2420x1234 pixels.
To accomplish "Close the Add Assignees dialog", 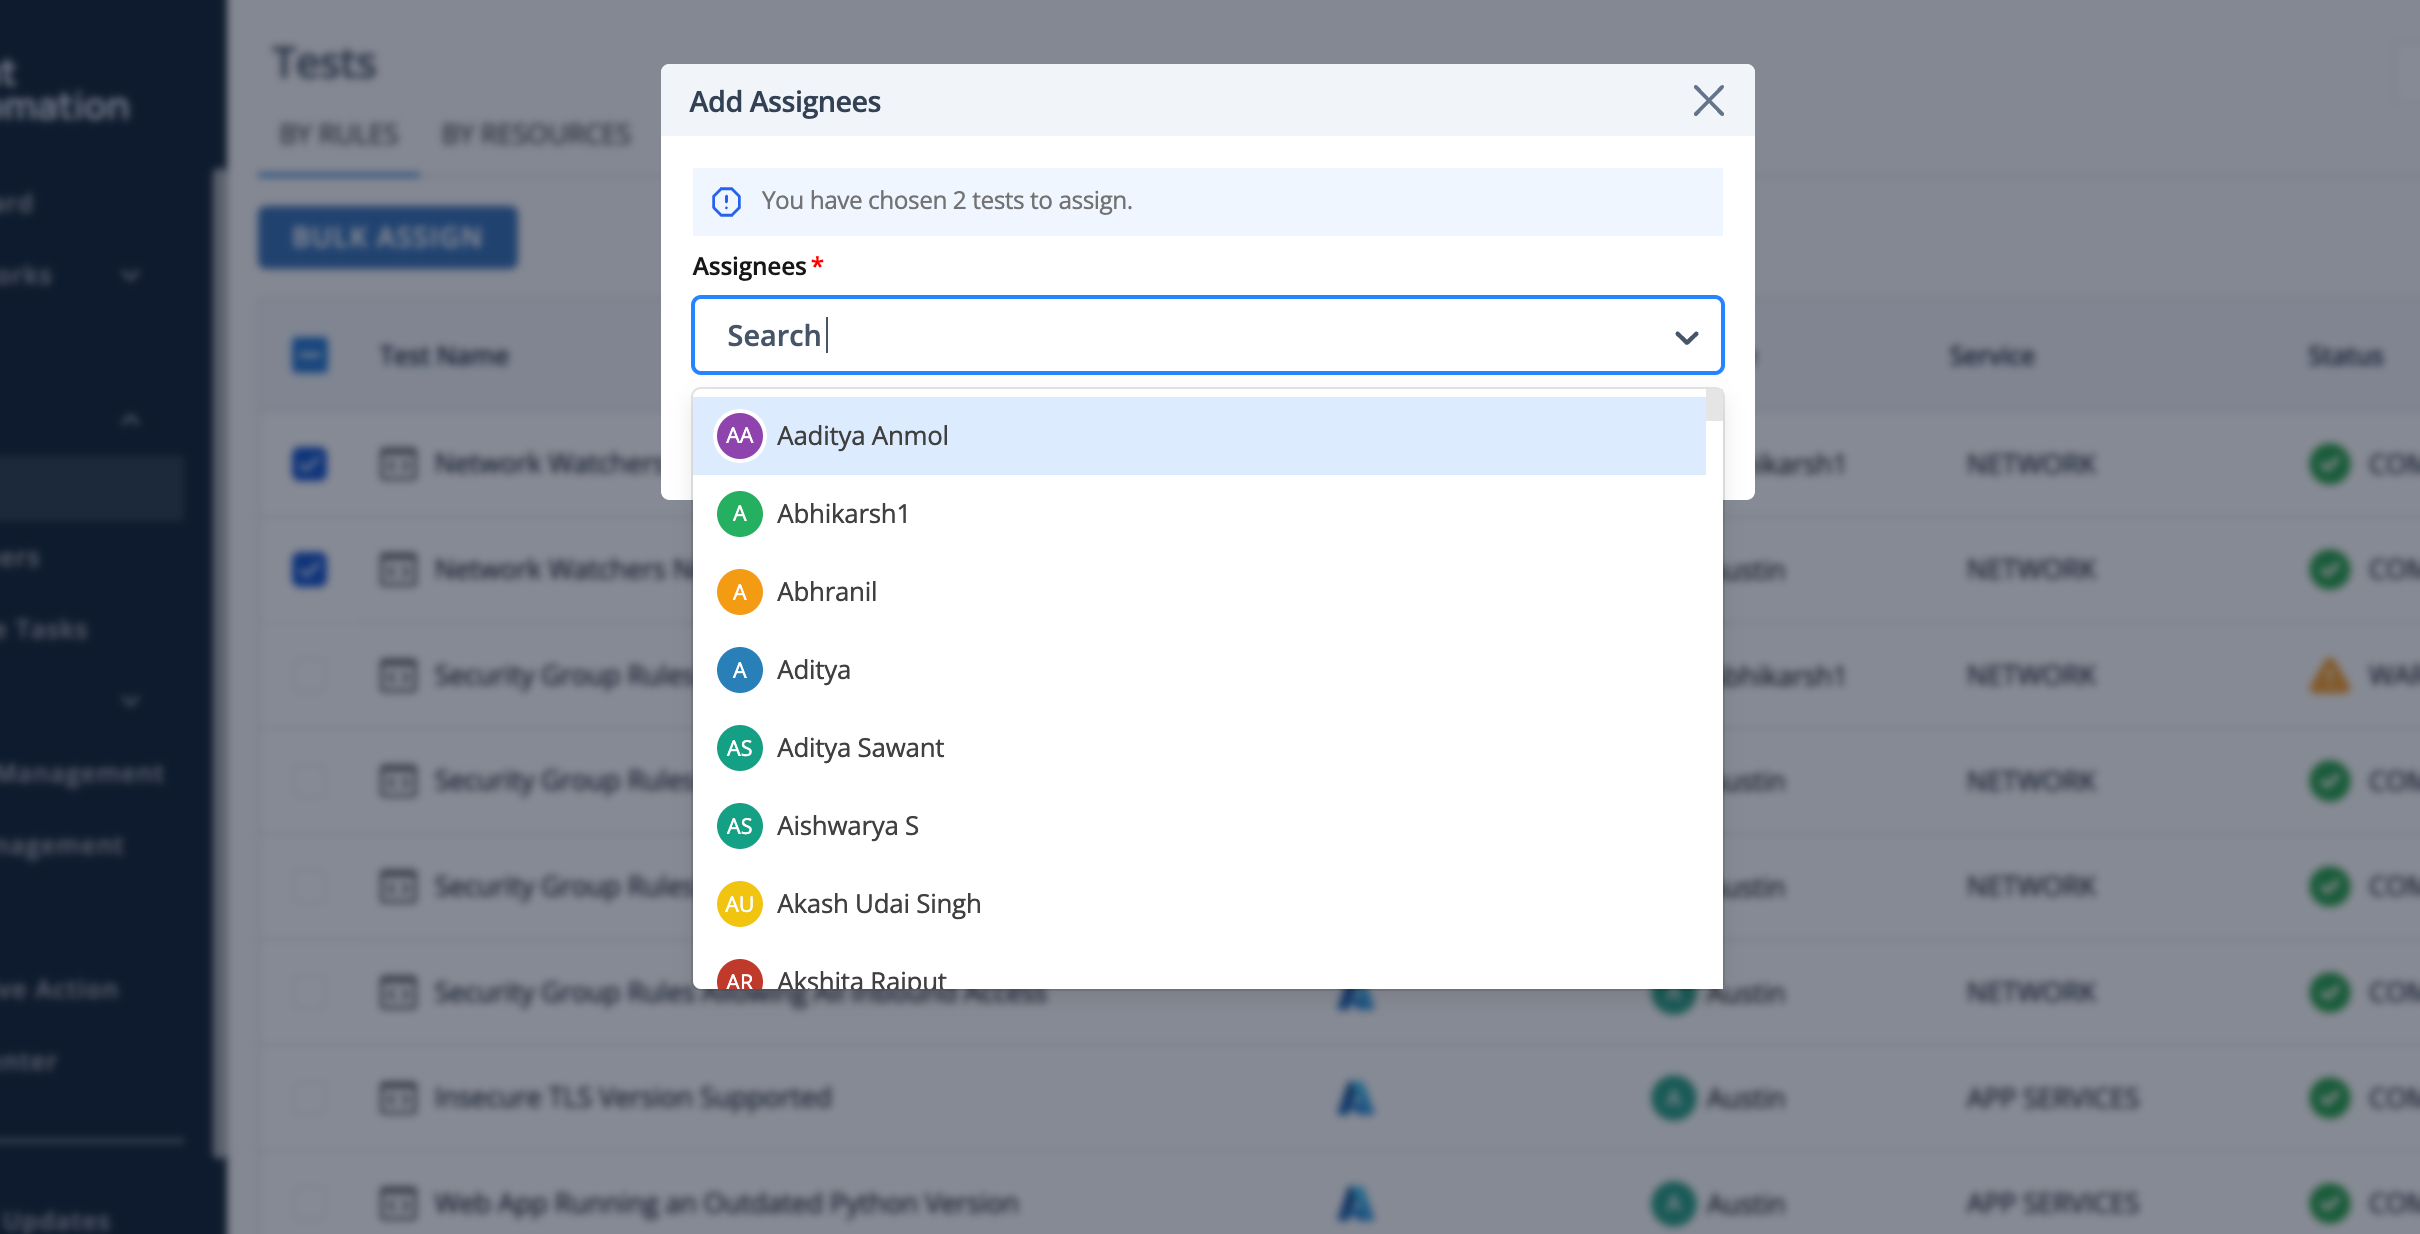I will pyautogui.click(x=1708, y=101).
